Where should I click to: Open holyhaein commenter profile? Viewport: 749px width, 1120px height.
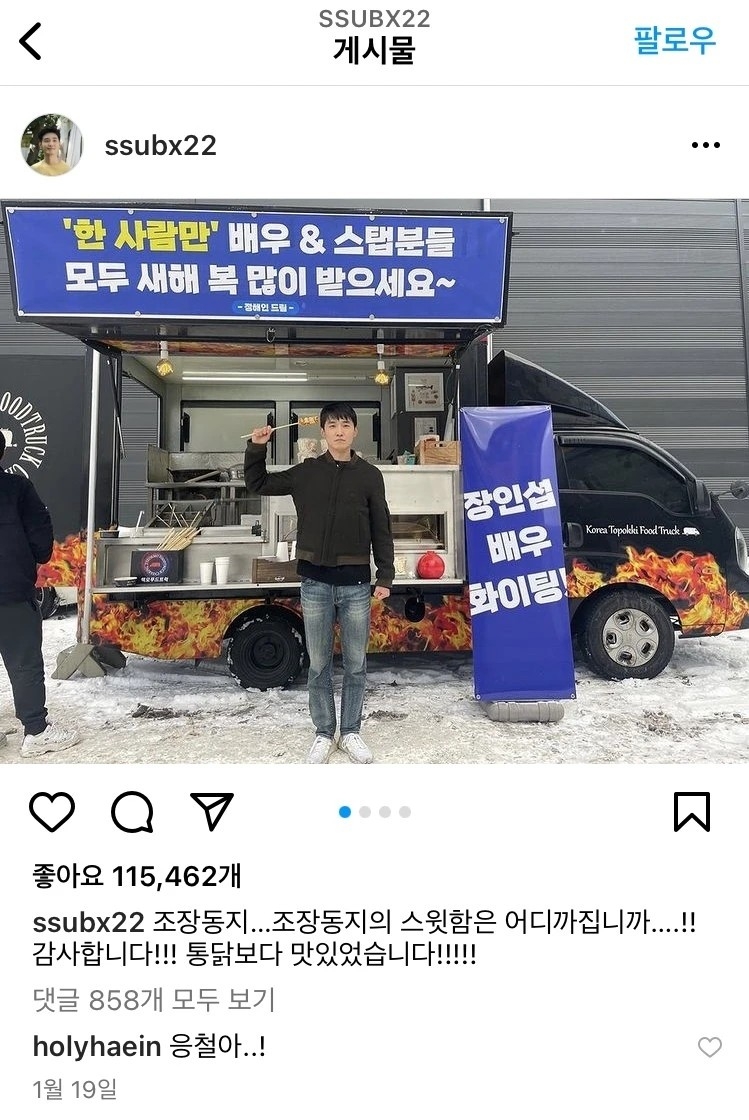(97, 1046)
